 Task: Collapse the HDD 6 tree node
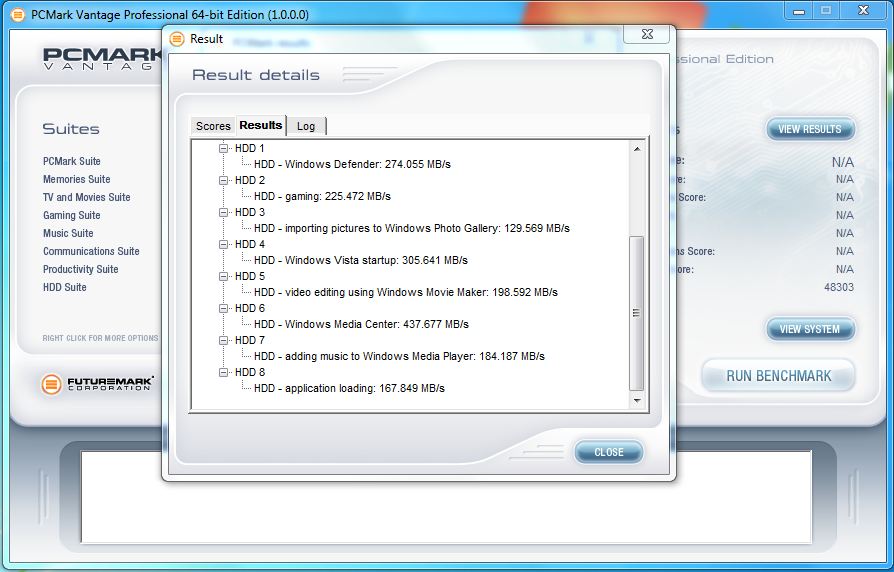click(x=223, y=308)
